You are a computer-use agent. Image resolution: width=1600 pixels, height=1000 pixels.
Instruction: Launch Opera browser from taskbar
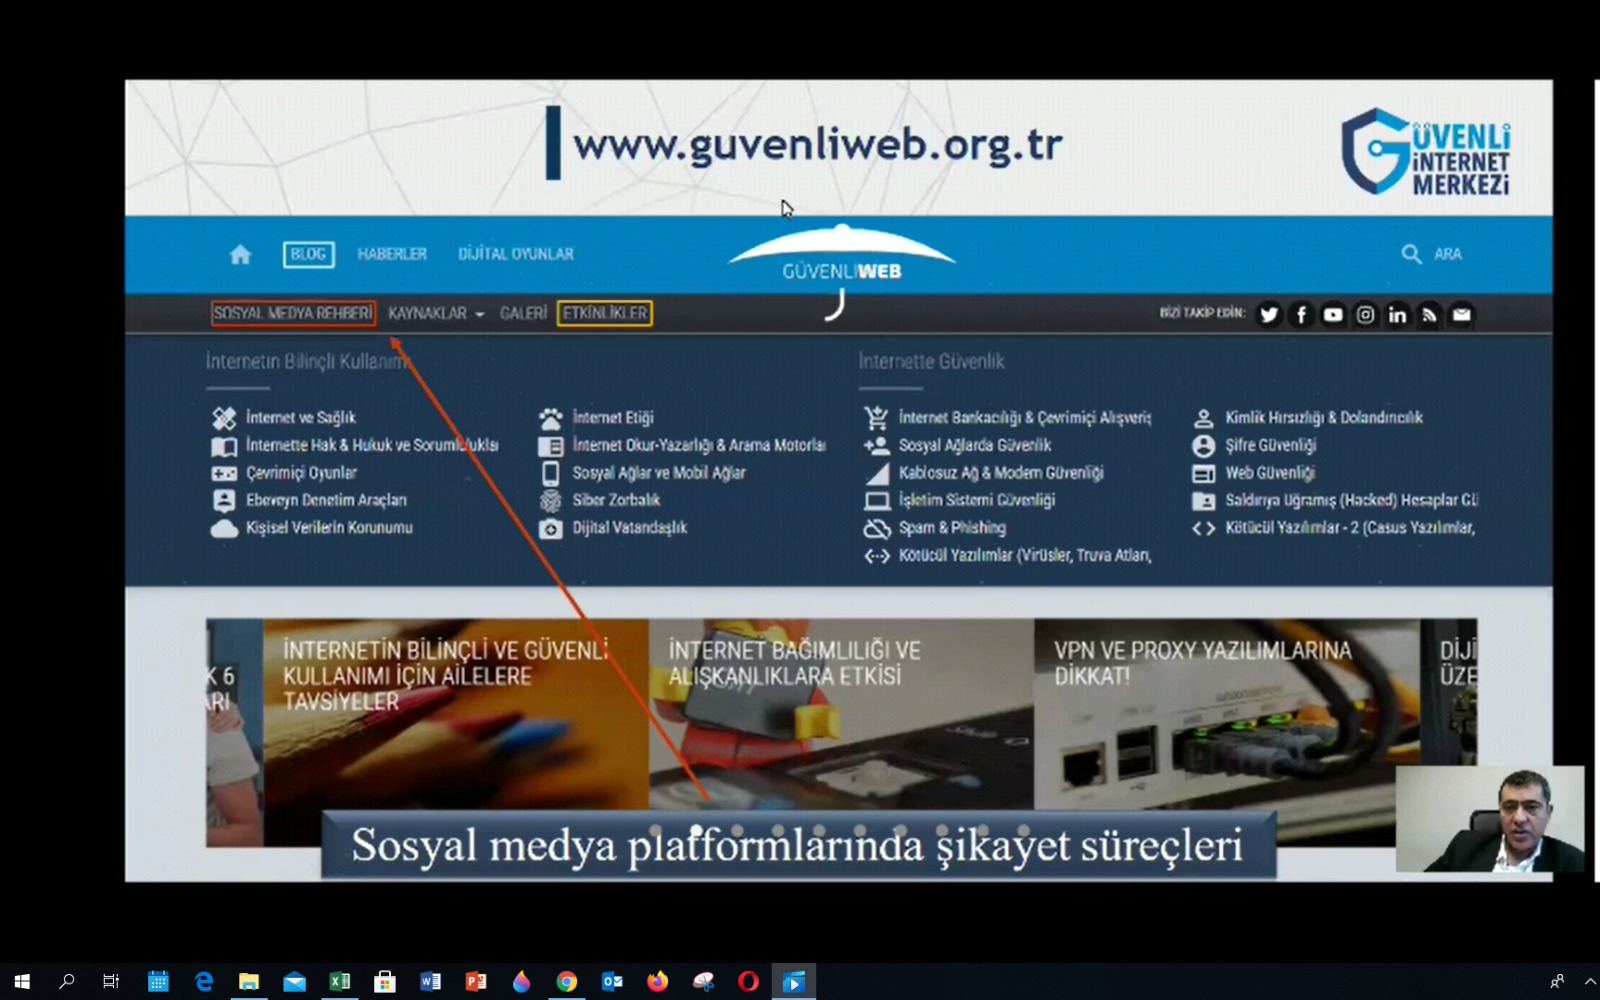(748, 982)
